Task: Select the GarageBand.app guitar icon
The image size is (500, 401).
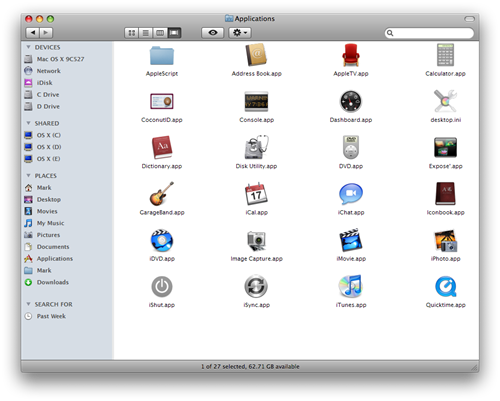Action: [x=162, y=193]
